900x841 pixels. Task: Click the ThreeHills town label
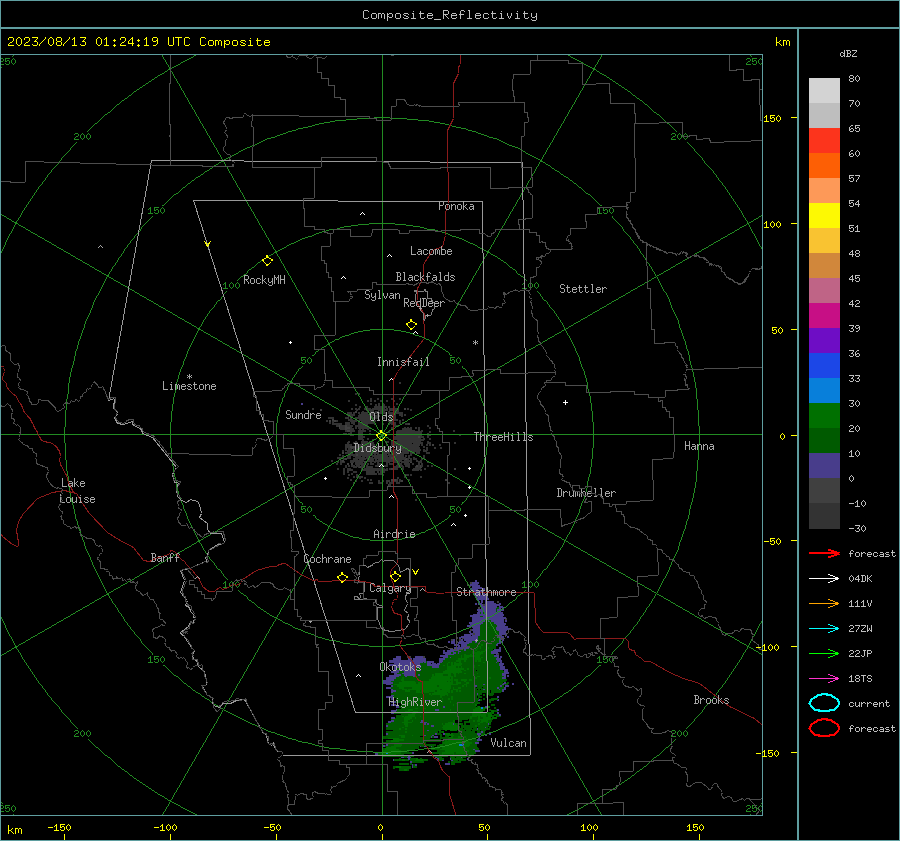(503, 437)
